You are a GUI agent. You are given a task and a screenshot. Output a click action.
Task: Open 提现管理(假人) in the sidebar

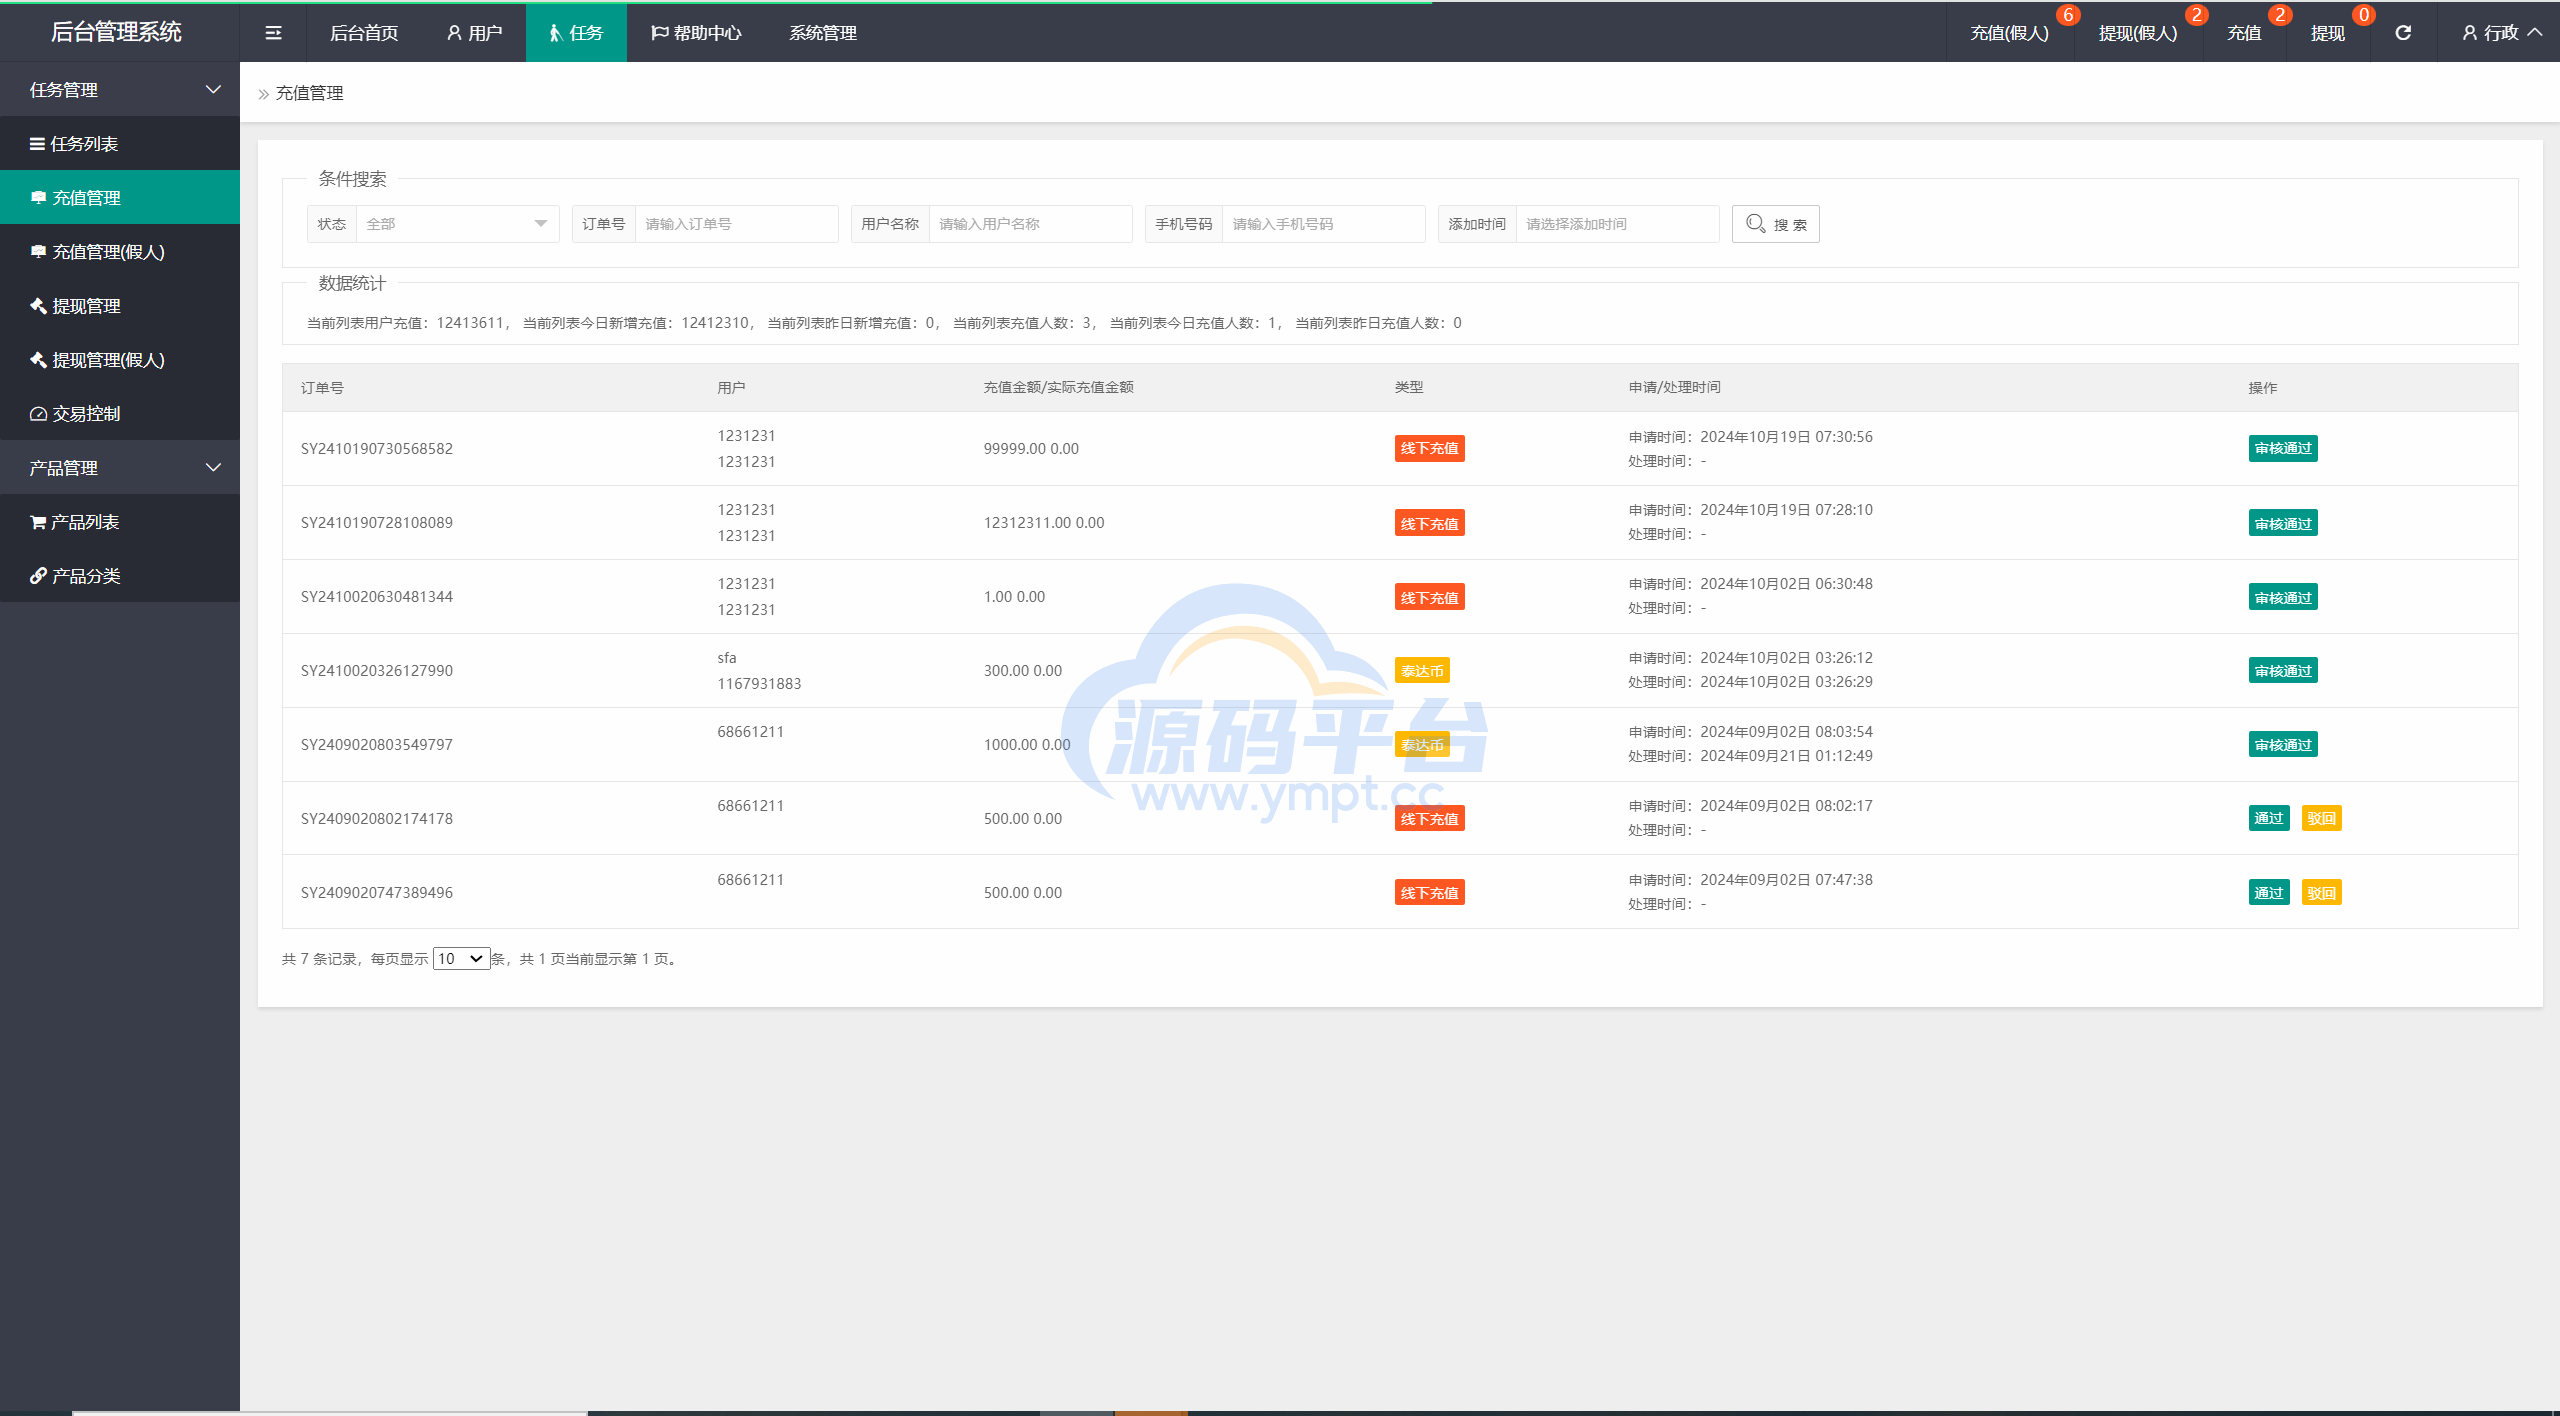120,359
